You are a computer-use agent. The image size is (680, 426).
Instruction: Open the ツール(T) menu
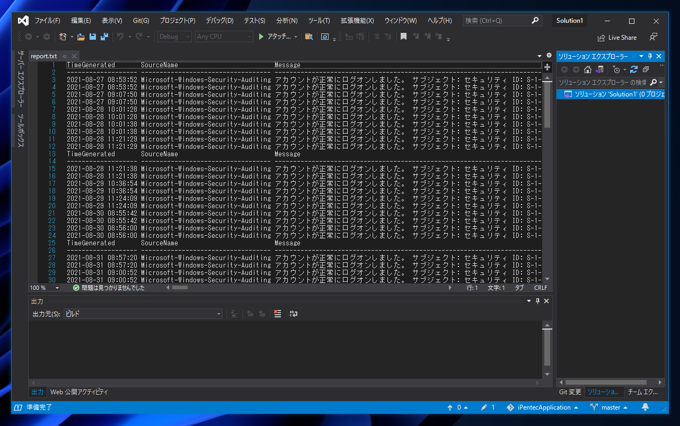[x=319, y=20]
